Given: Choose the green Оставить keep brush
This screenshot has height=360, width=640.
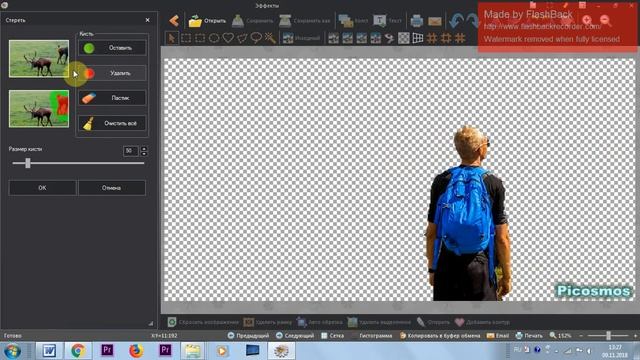Looking at the screenshot, I should [112, 48].
